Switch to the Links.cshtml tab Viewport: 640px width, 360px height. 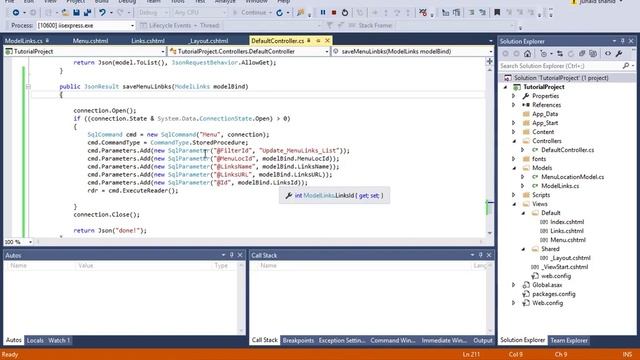click(148, 41)
